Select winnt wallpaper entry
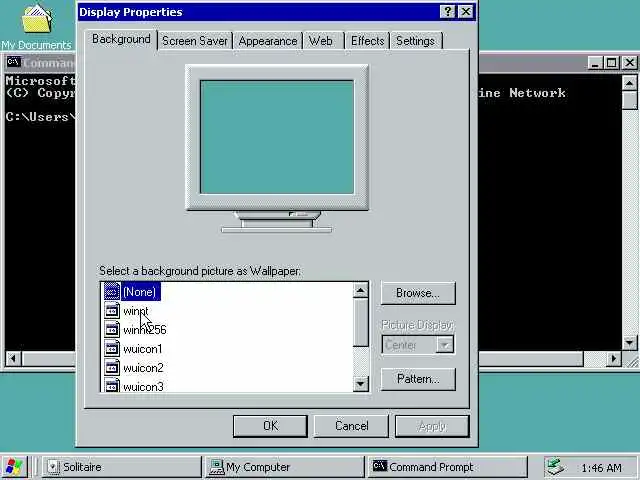Screen dimensions: 640x480 [136, 311]
